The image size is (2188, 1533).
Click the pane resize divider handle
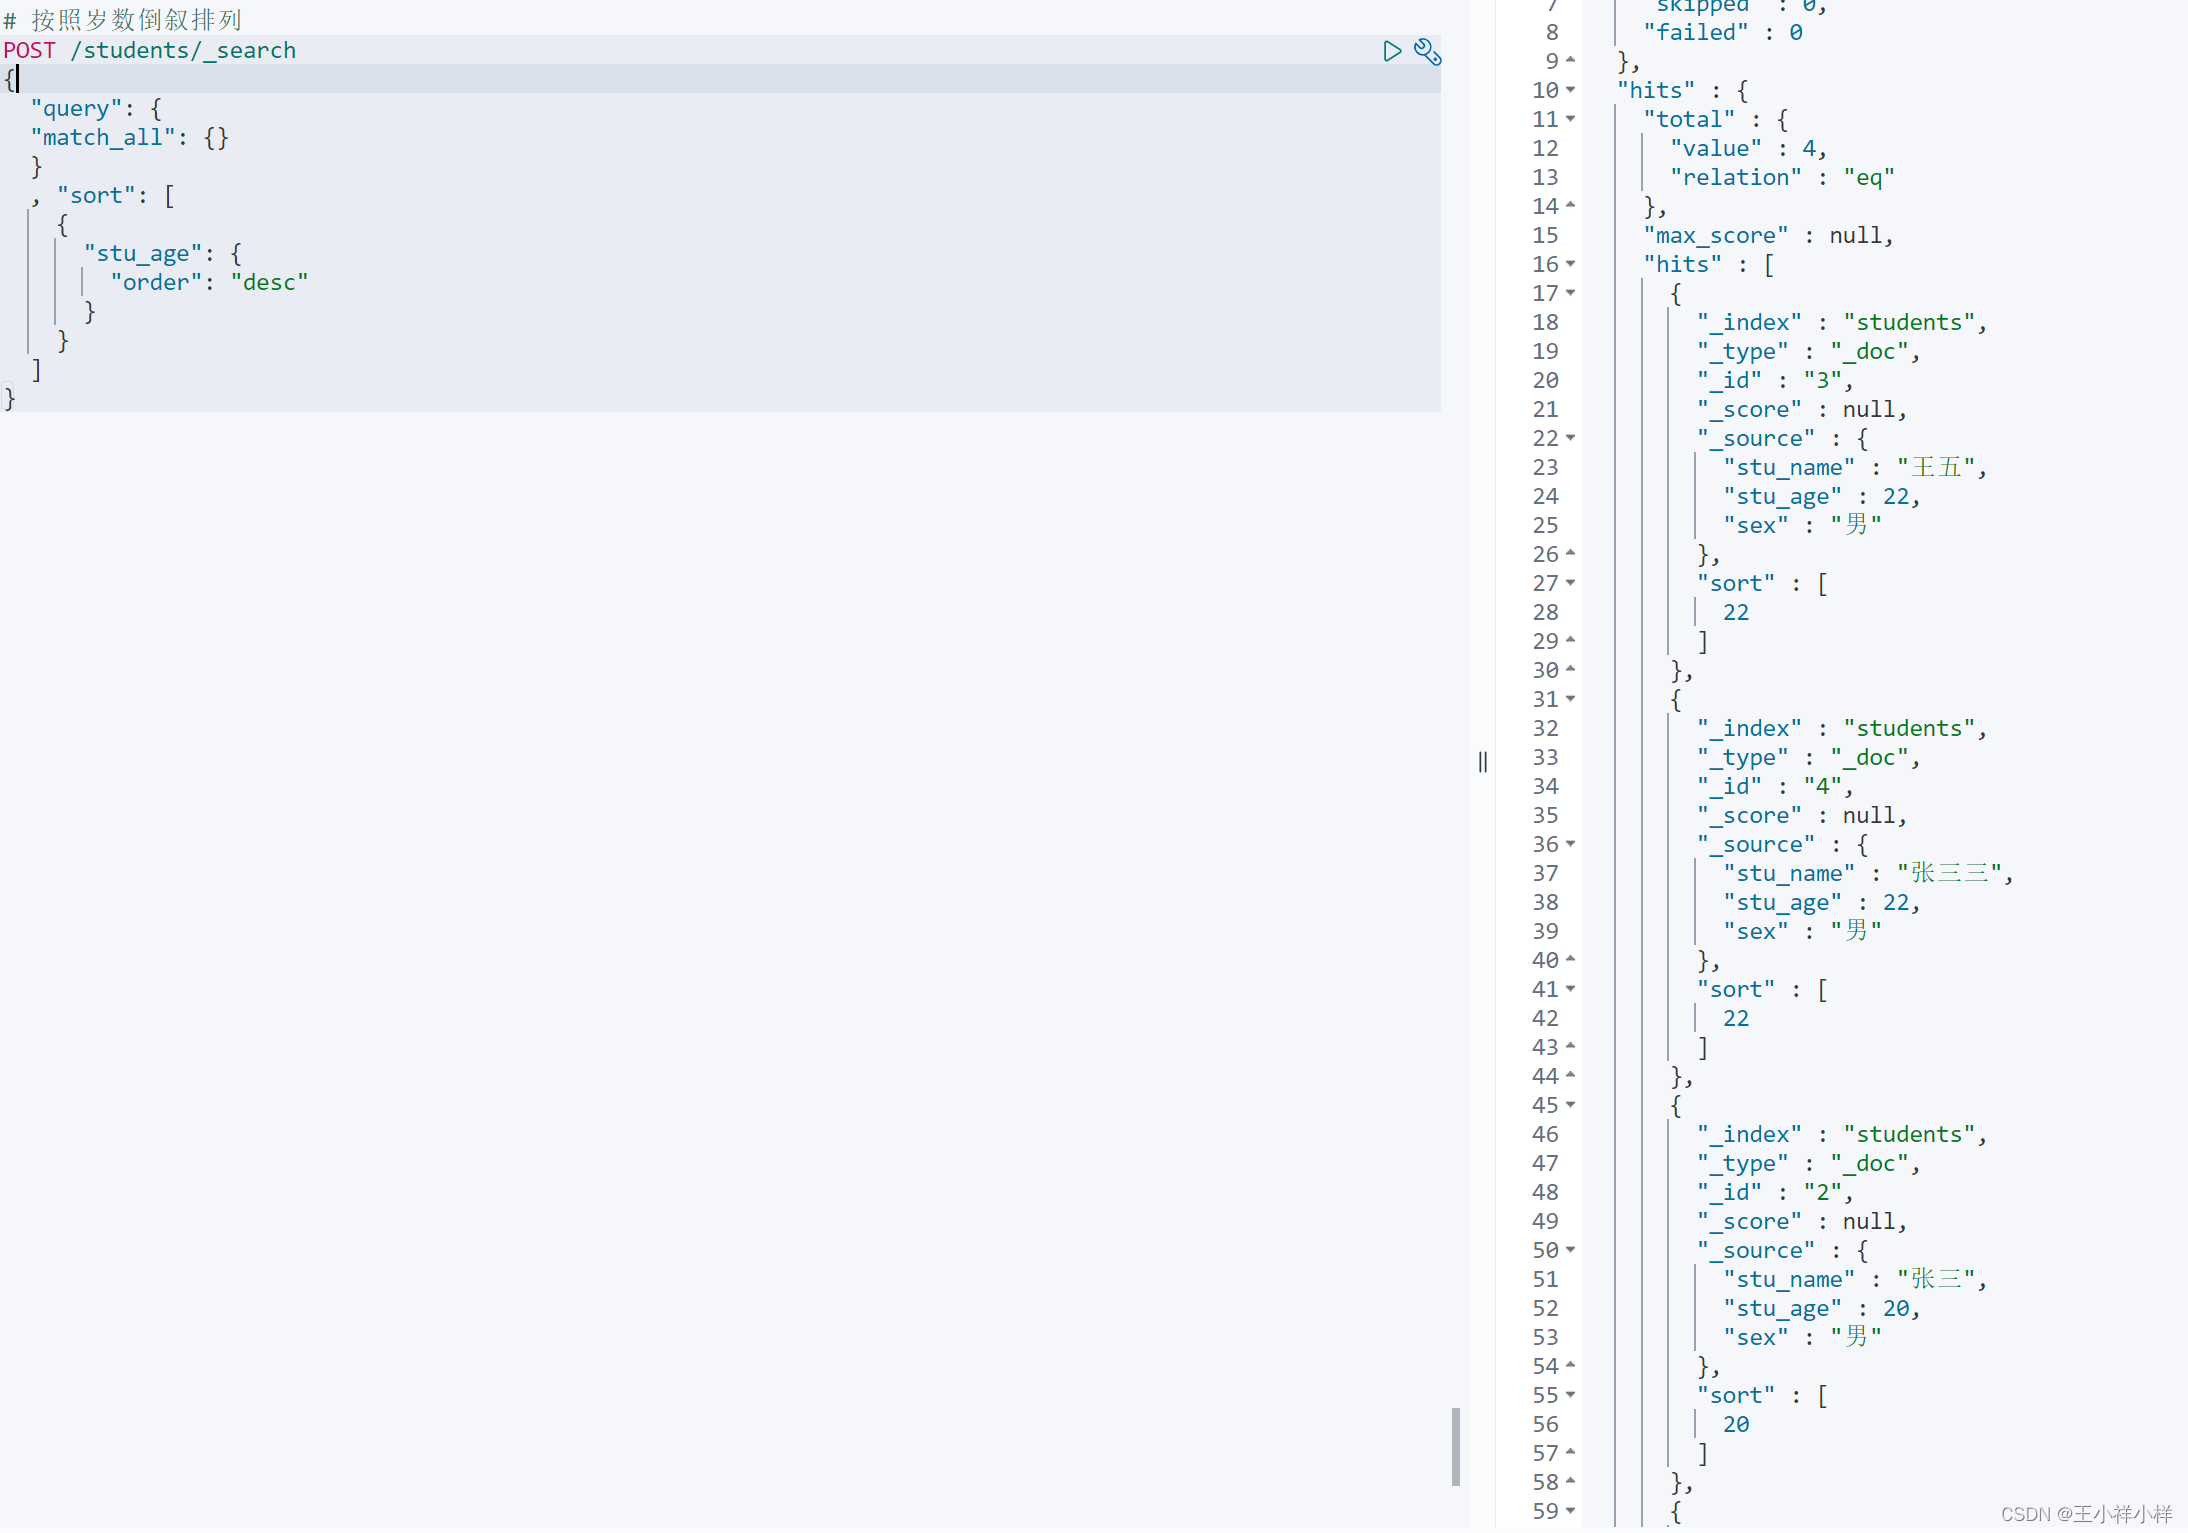(1482, 762)
